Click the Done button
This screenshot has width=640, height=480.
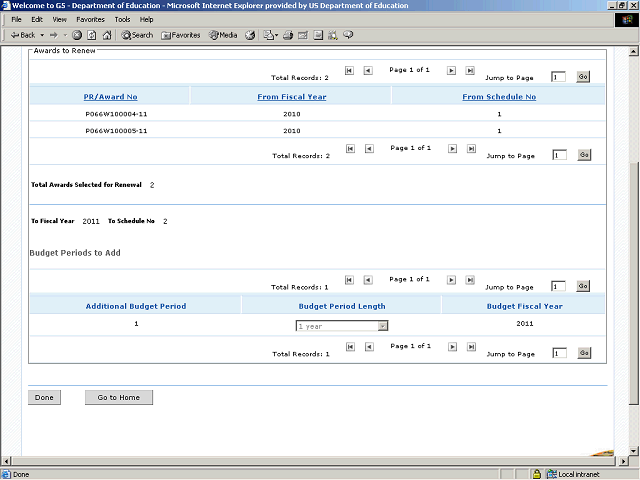(44, 397)
